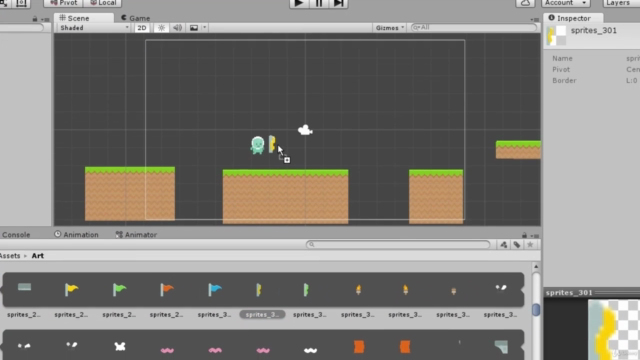
Task: Open the Project panel options menu
Action: point(535,236)
